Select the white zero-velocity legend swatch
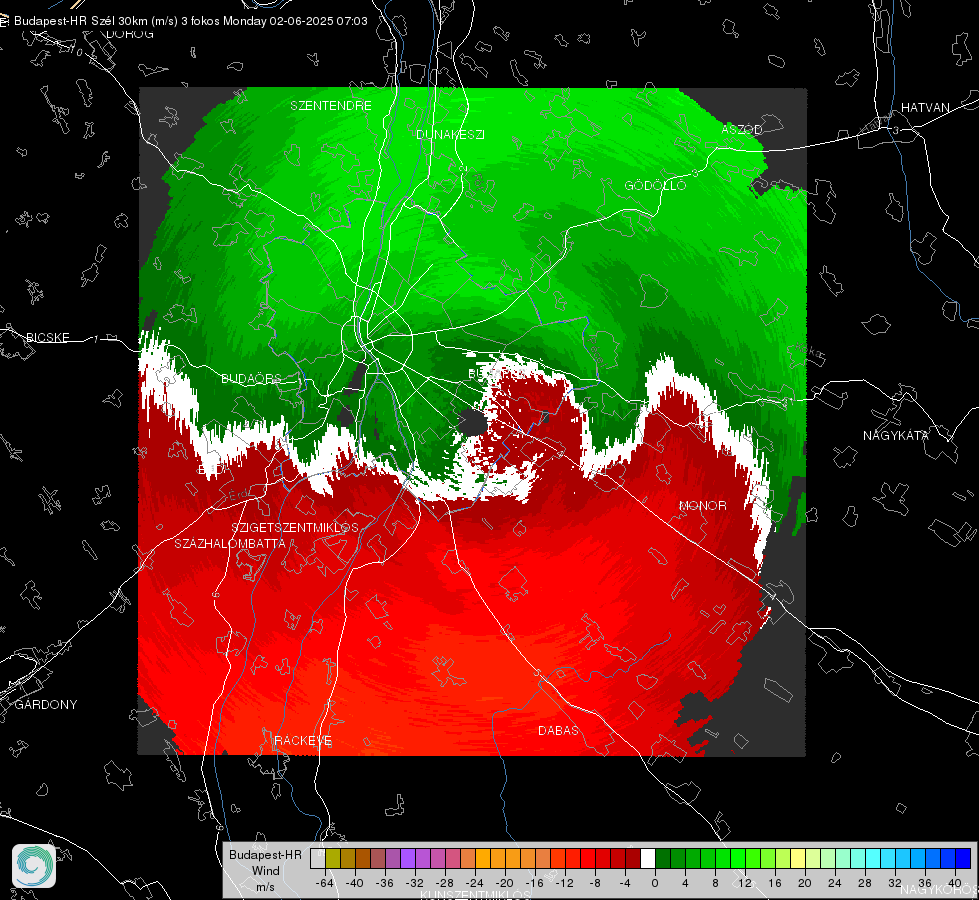The width and height of the screenshot is (979, 900). point(648,858)
